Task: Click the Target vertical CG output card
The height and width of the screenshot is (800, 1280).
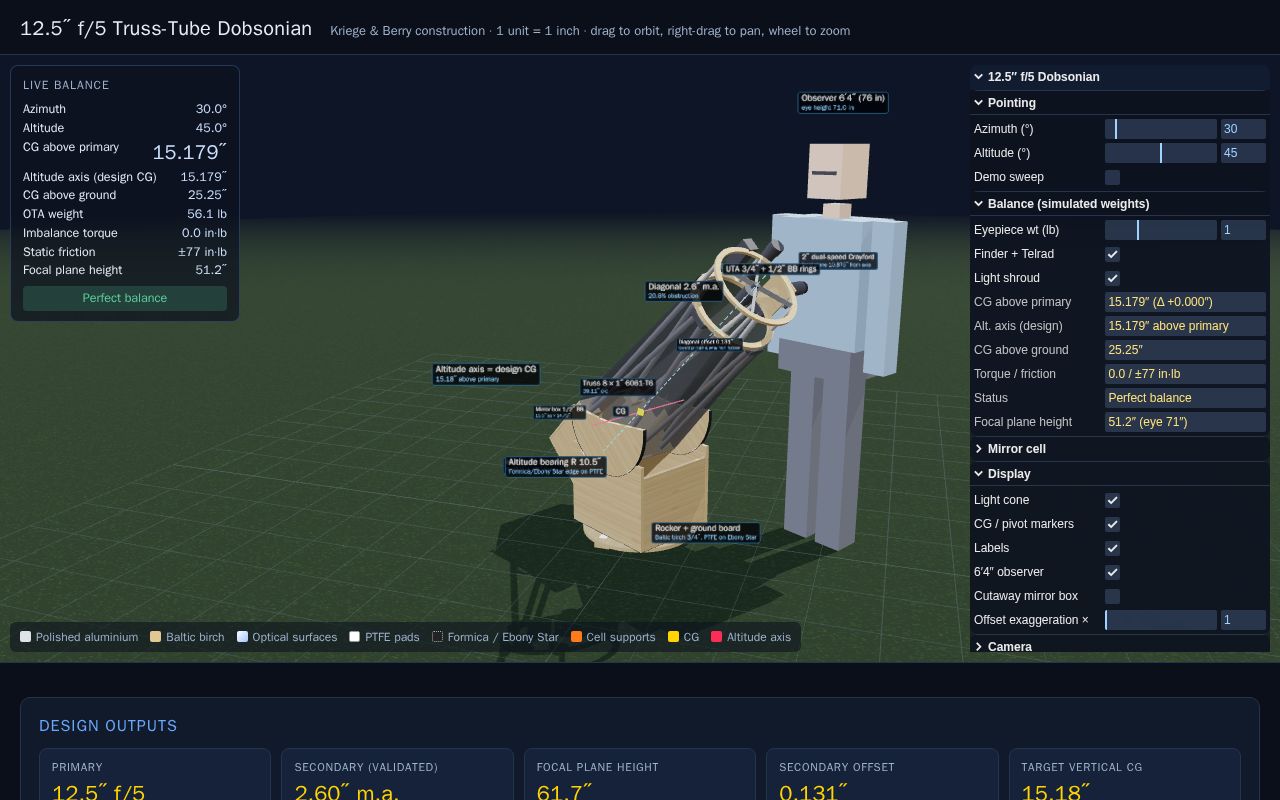Action: pos(1124,775)
